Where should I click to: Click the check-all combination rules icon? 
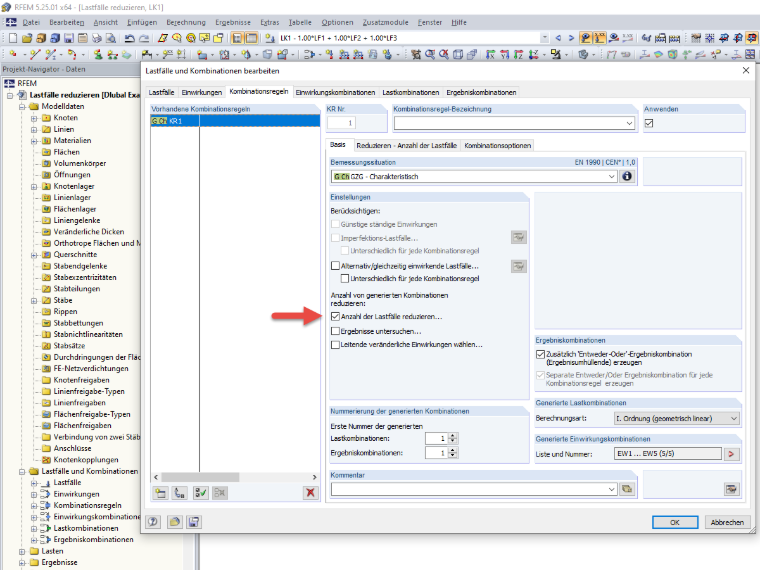pyautogui.click(x=200, y=493)
